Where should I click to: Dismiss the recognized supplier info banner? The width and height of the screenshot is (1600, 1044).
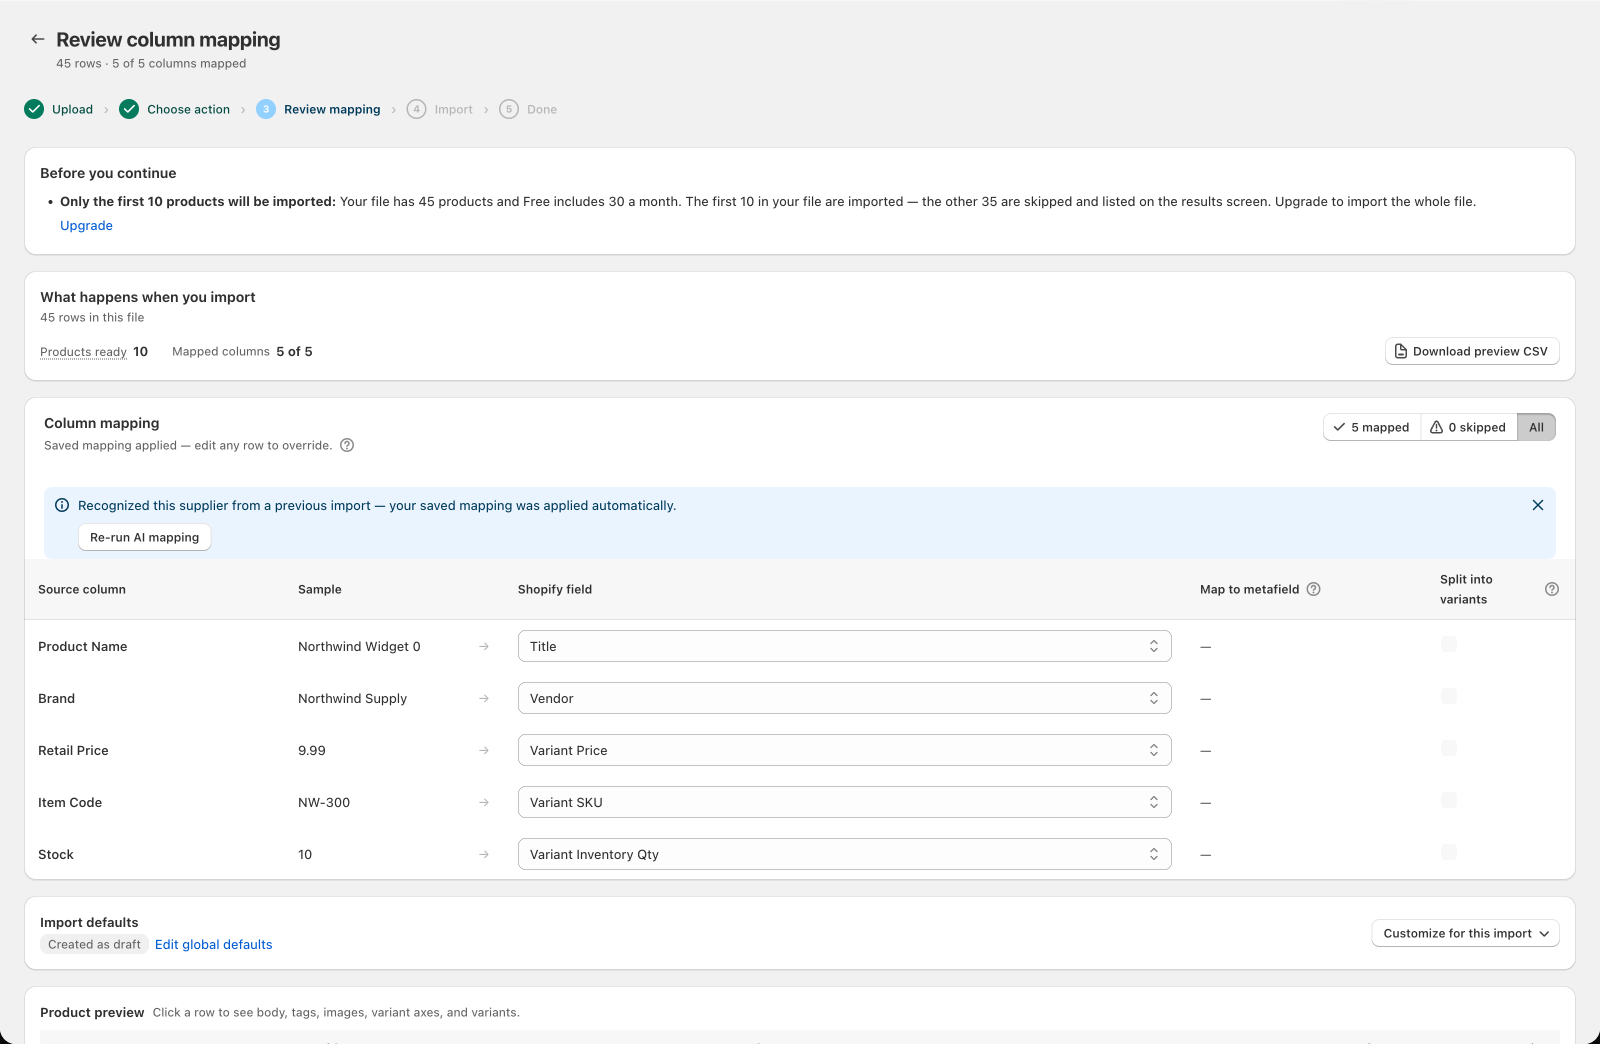click(x=1538, y=505)
